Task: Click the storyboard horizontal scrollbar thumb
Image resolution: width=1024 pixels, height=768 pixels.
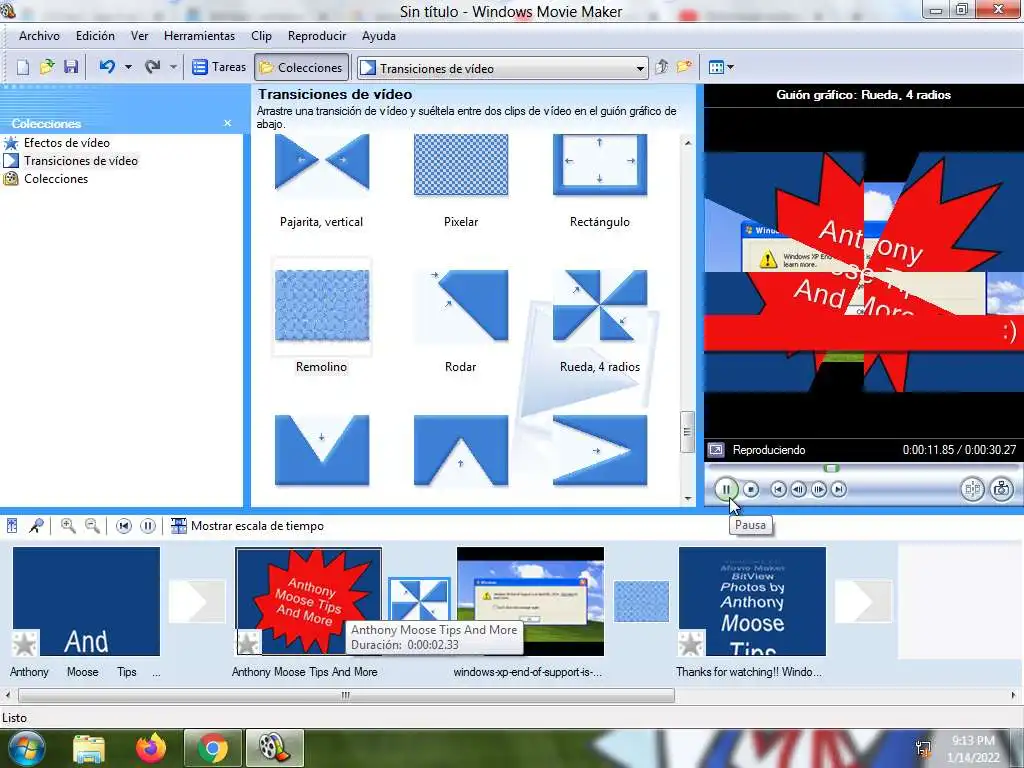Action: point(346,696)
